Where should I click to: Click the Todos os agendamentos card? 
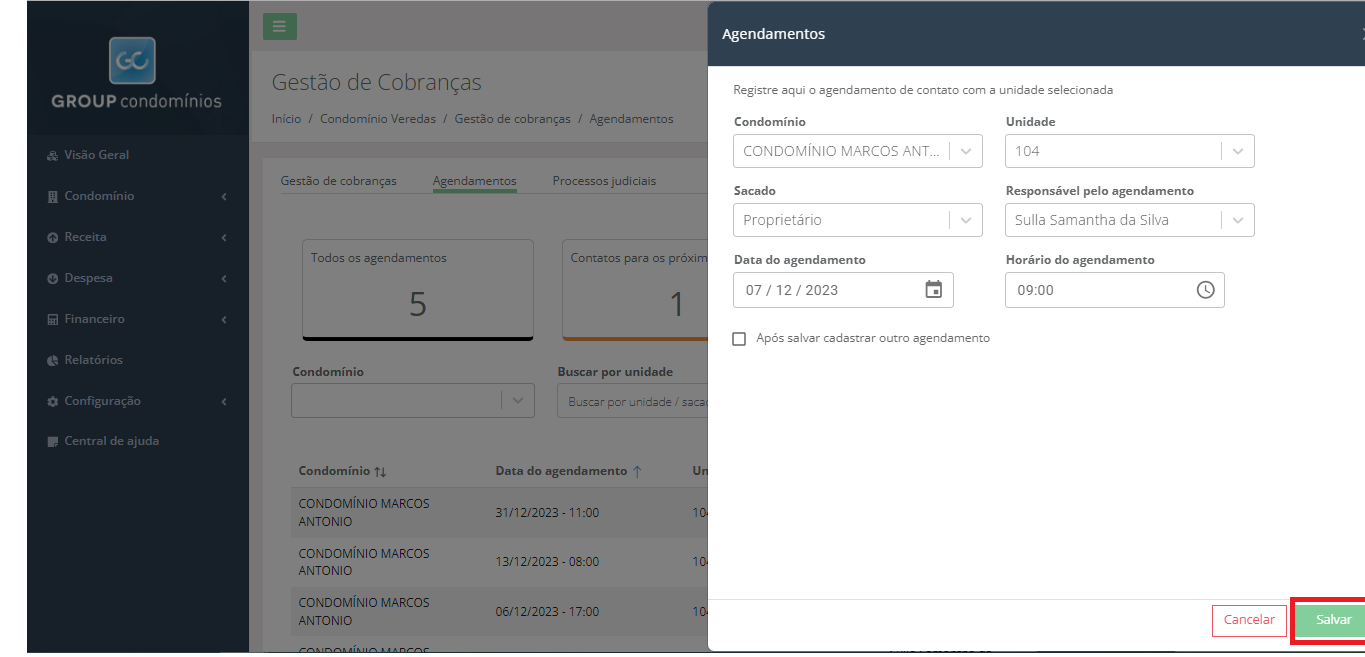[x=418, y=290]
